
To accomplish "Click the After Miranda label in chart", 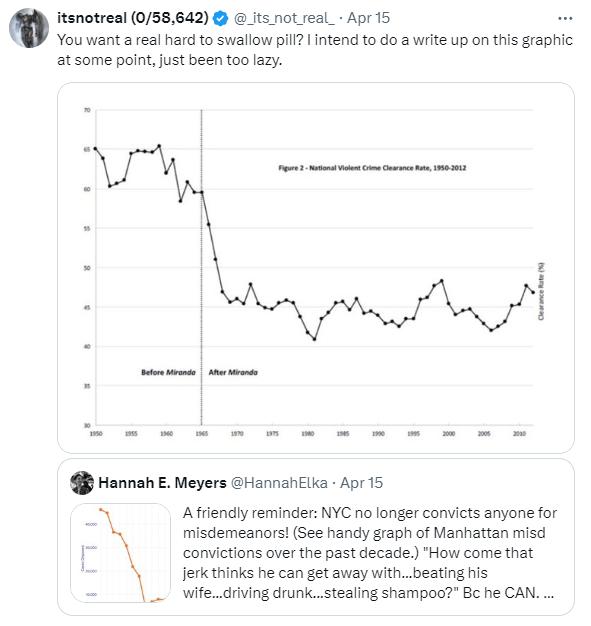I will coord(233,372).
